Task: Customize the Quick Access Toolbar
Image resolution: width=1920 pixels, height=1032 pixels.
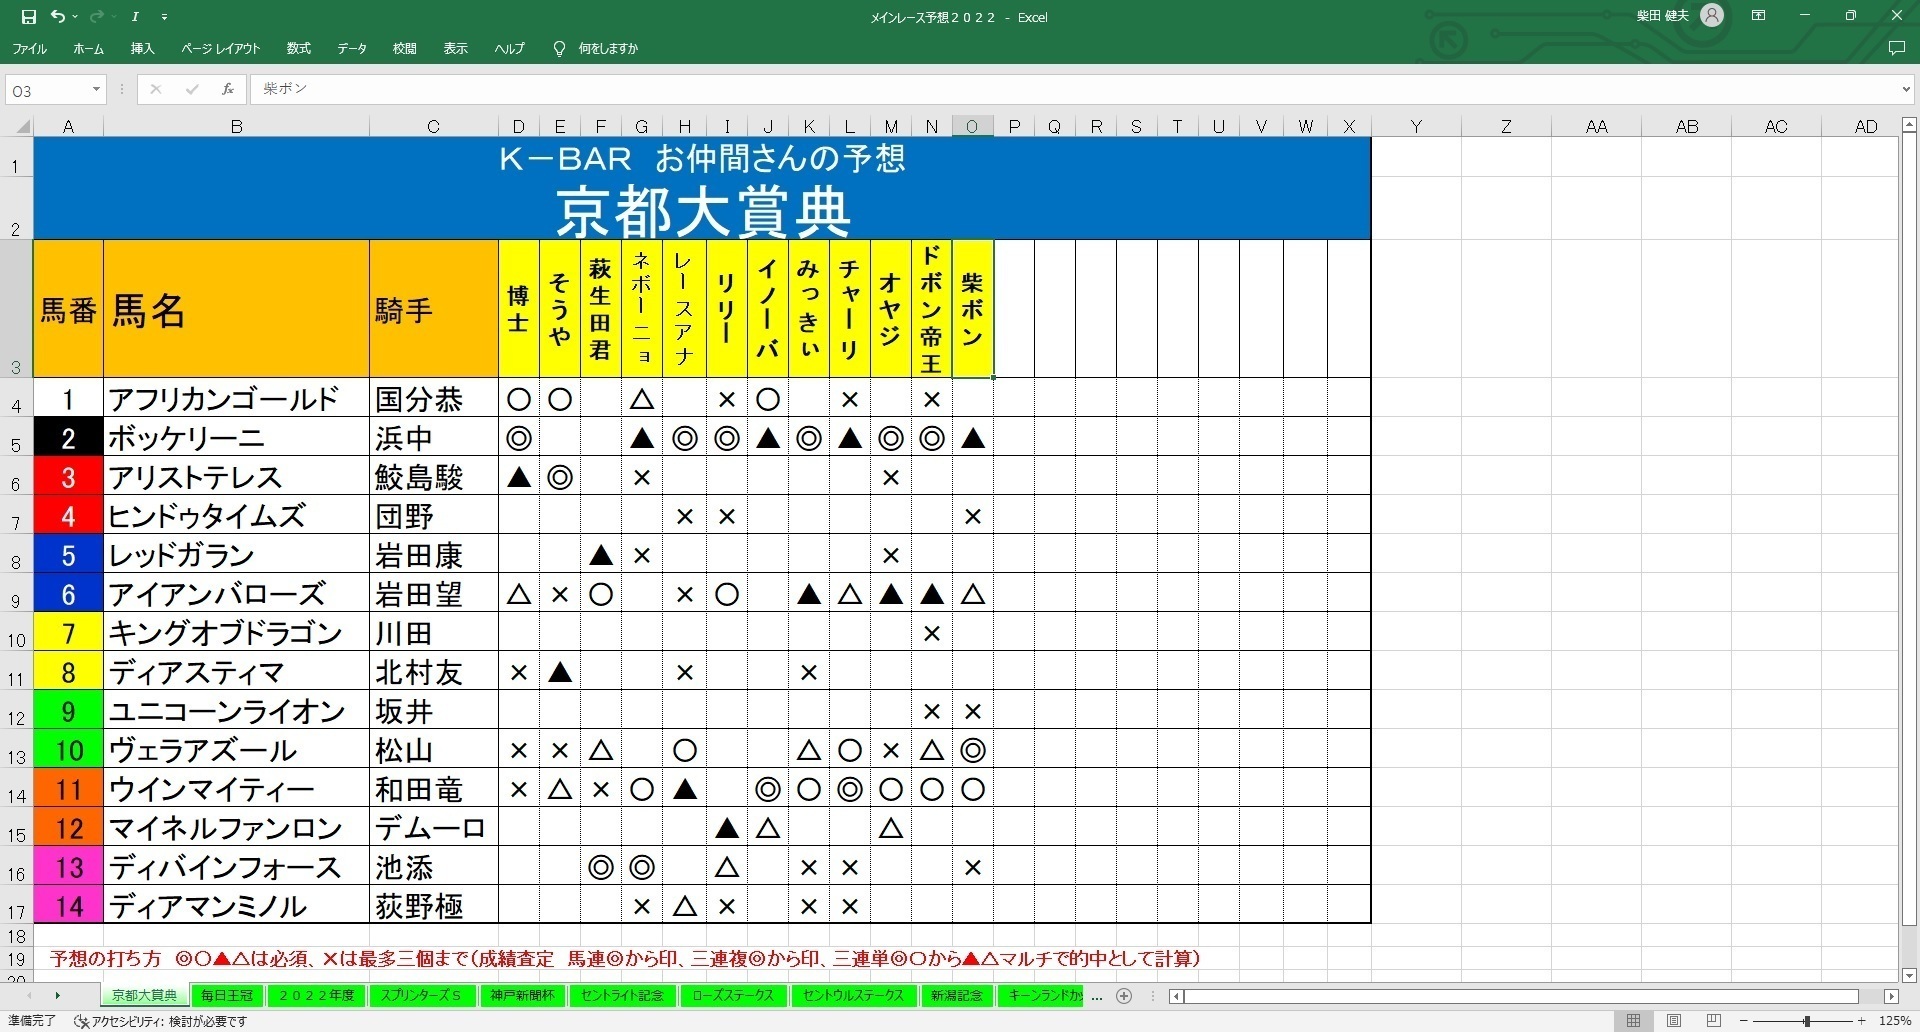Action: [164, 16]
